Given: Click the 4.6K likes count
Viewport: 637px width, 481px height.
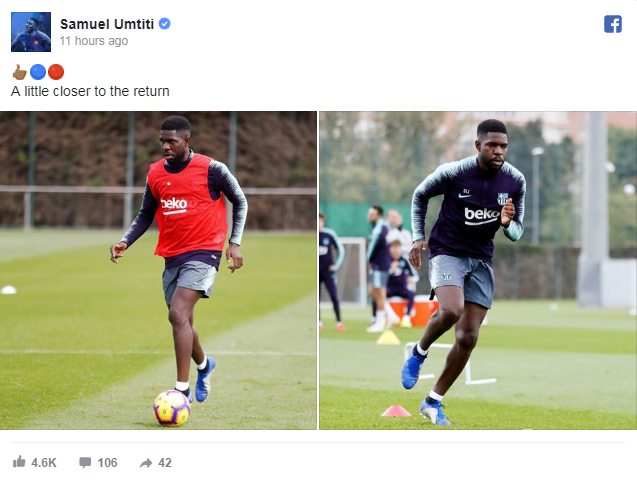Looking at the screenshot, I should pyautogui.click(x=44, y=463).
